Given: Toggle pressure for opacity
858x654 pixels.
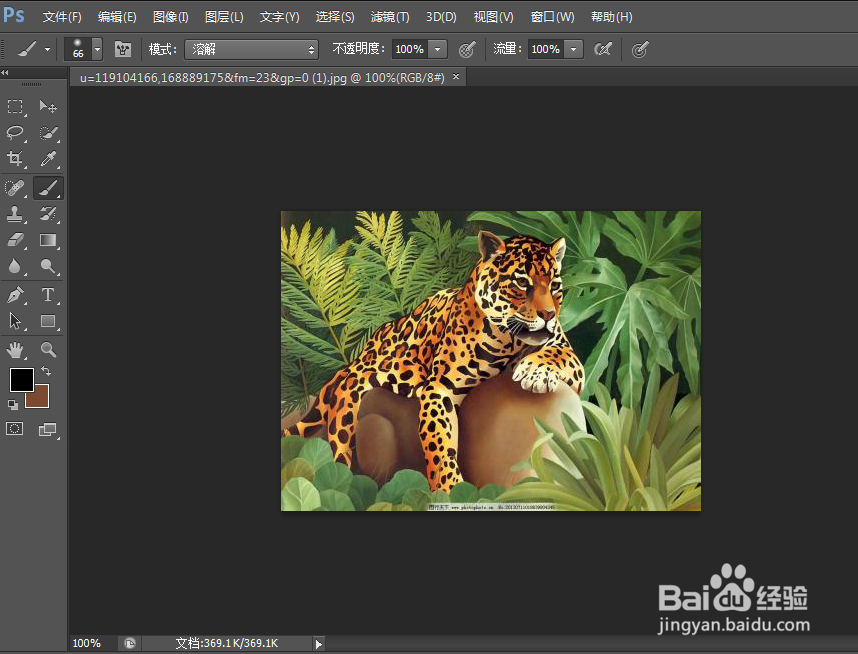Looking at the screenshot, I should (466, 50).
